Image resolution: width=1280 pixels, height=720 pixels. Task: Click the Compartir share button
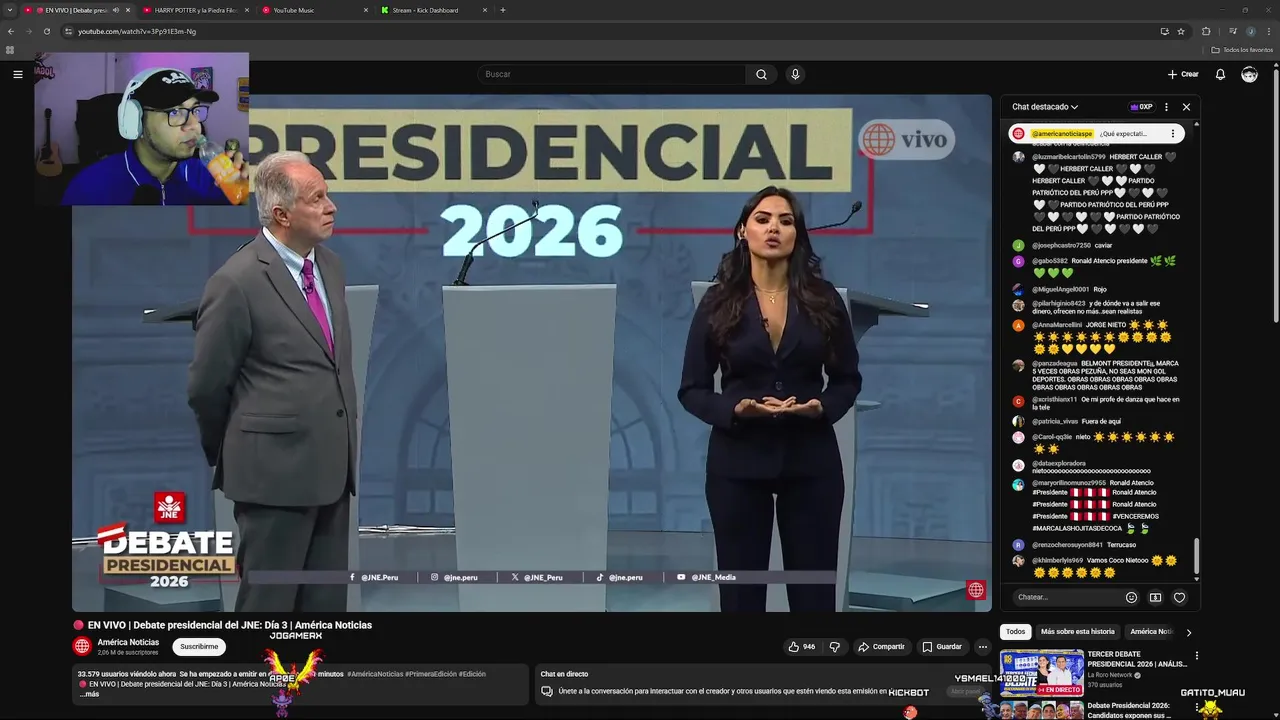881,647
